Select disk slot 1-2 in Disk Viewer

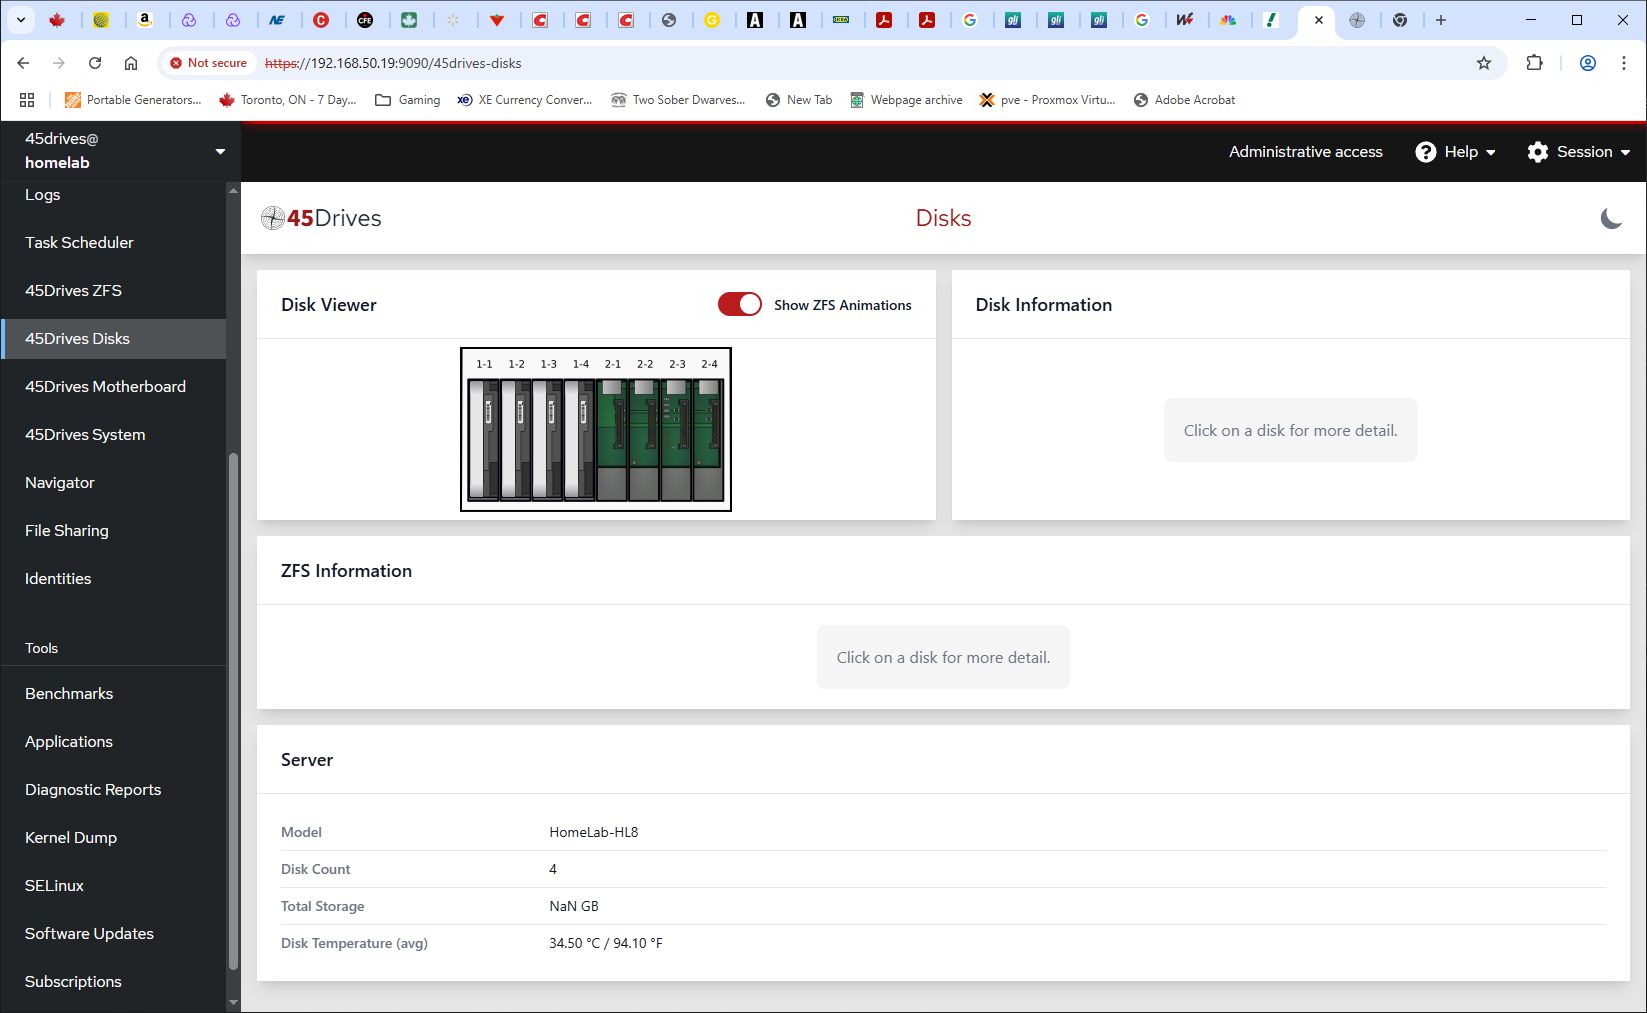[x=516, y=438]
